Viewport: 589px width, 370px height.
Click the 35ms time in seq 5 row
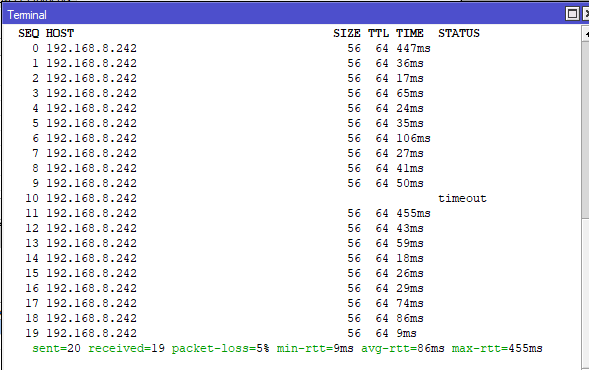click(410, 124)
